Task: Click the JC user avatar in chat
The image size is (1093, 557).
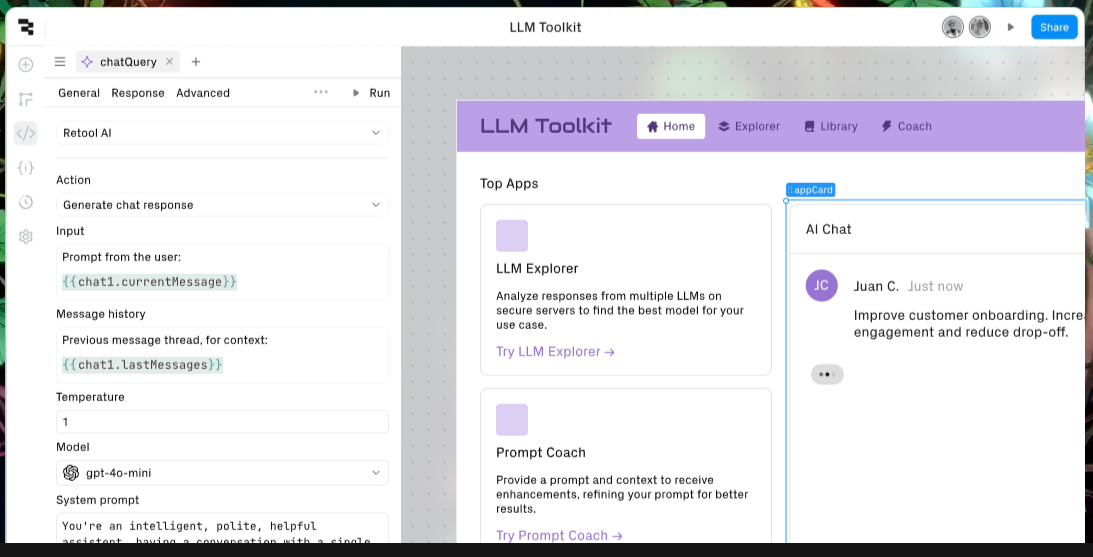Action: pyautogui.click(x=822, y=286)
